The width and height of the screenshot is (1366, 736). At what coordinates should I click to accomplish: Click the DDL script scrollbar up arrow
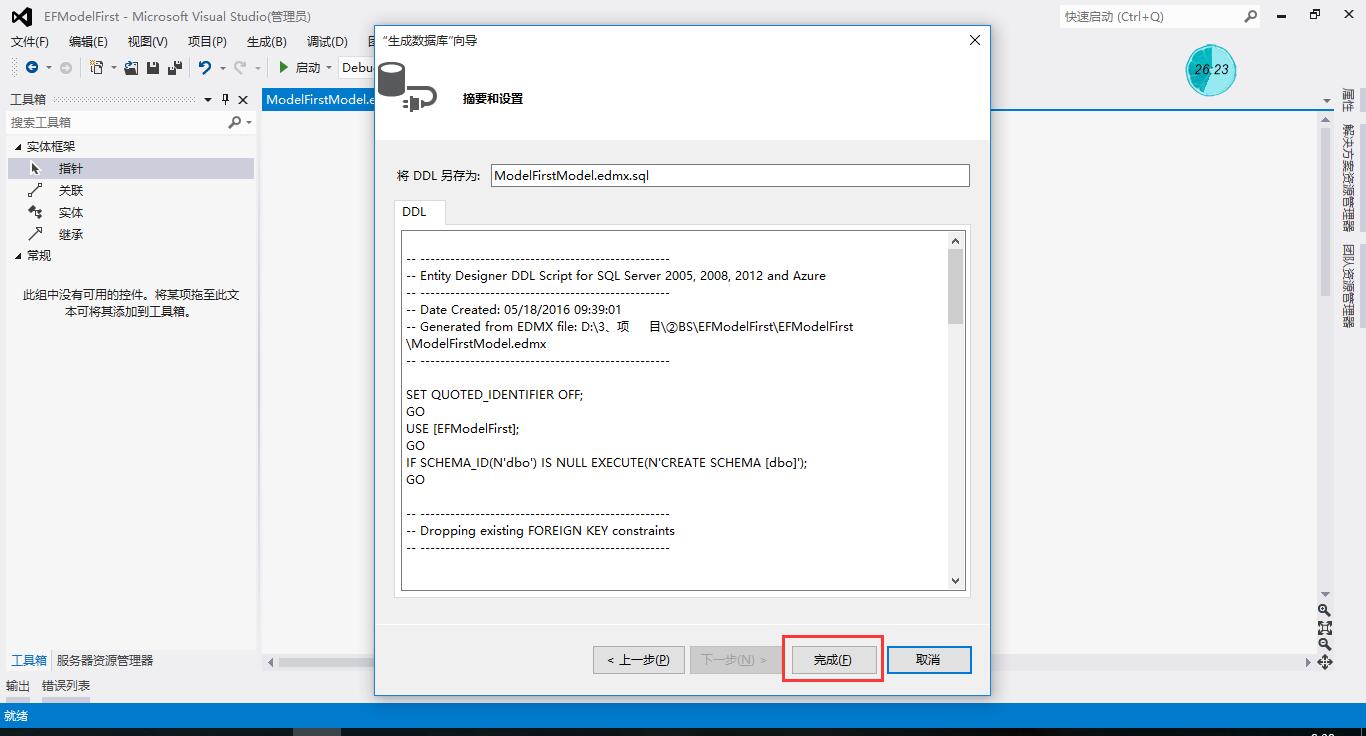(955, 240)
